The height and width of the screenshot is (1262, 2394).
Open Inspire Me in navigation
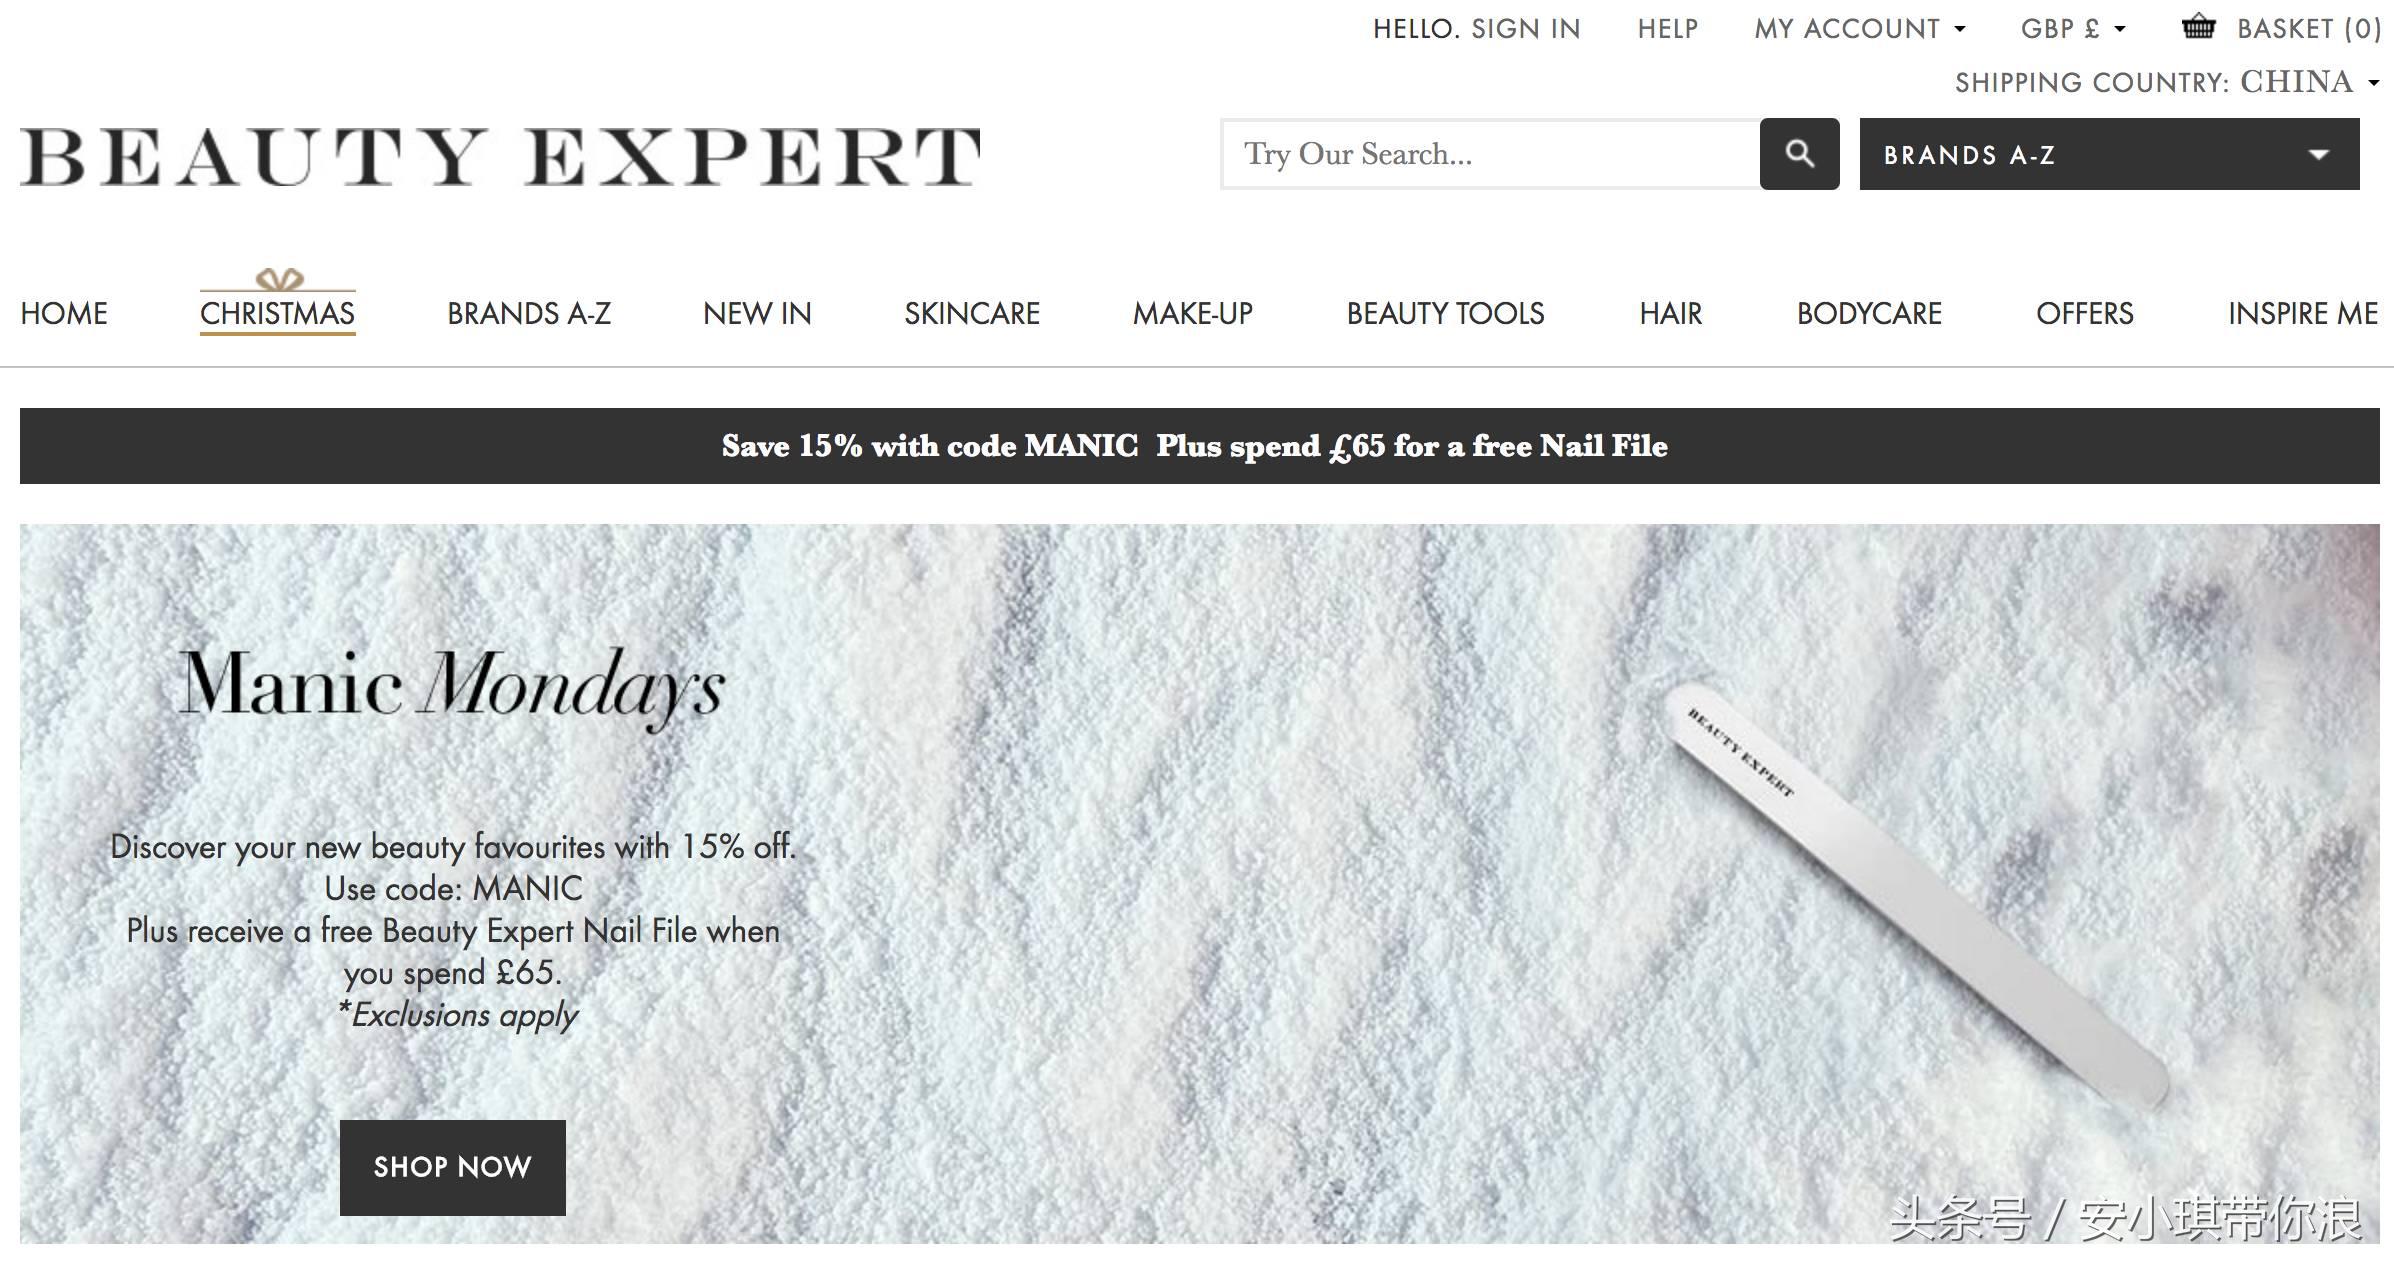click(x=2303, y=314)
